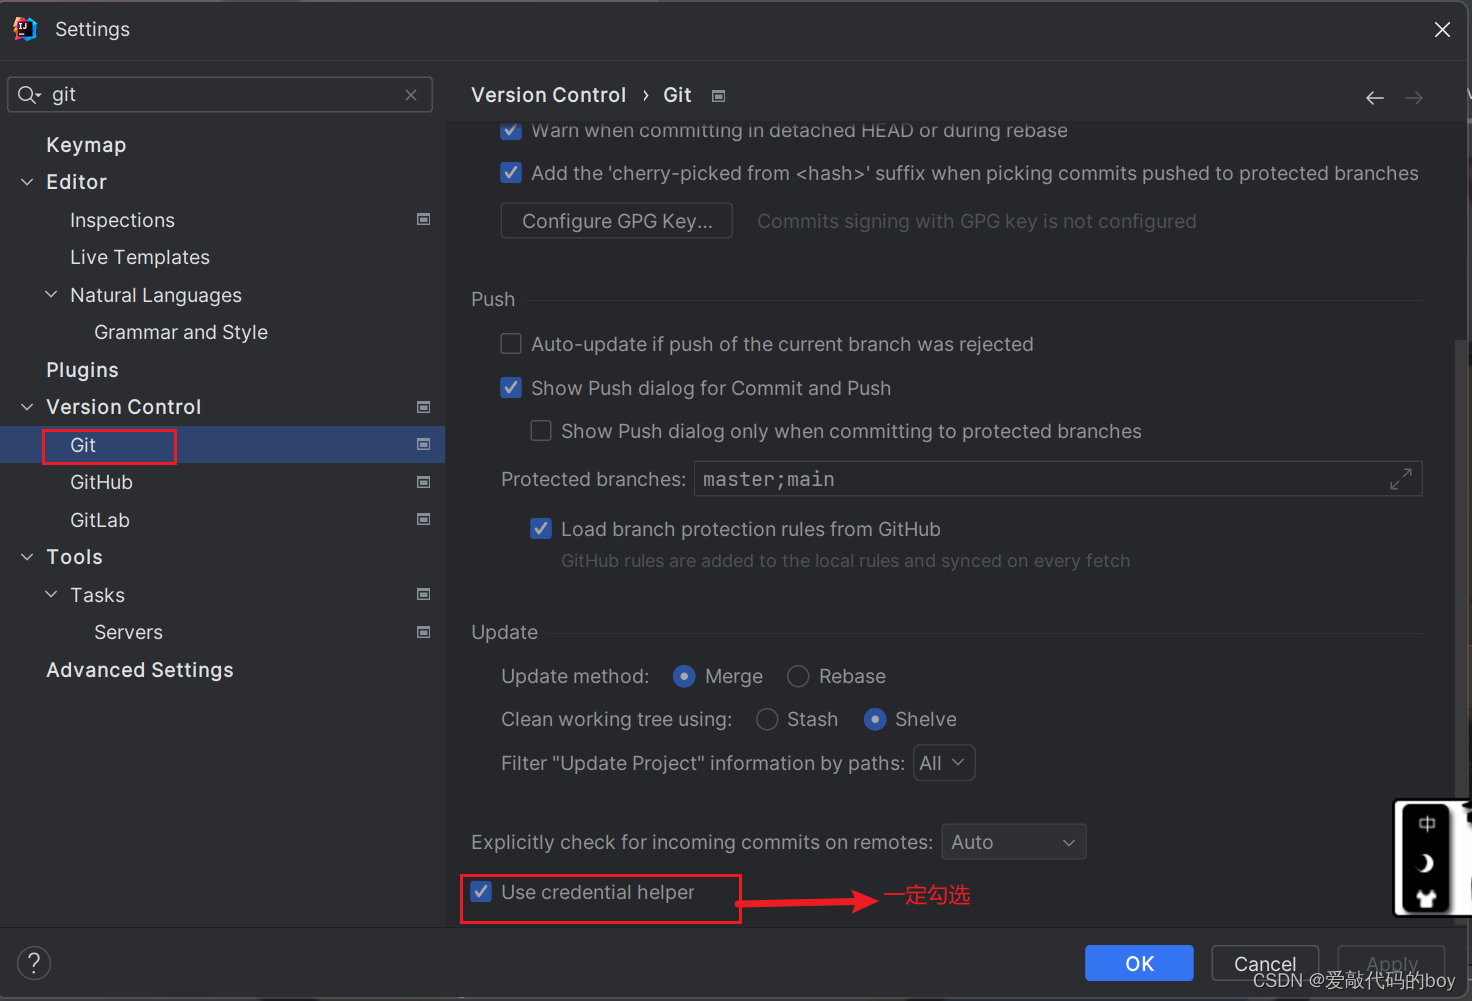Toggle Show Push dialog for Commit and Push

point(511,388)
